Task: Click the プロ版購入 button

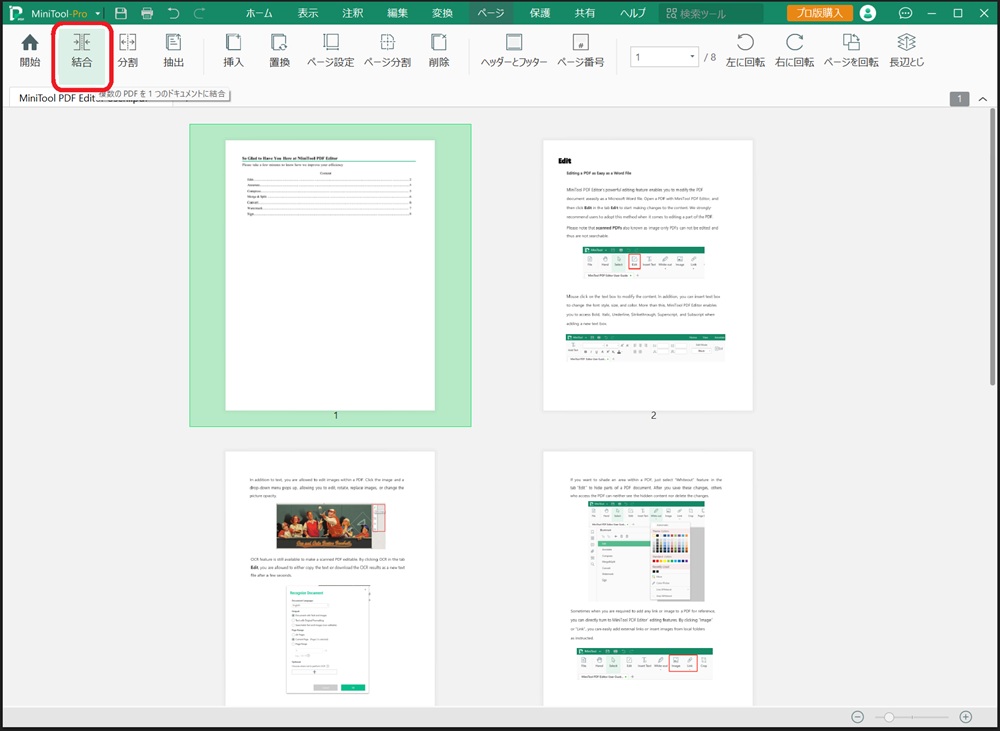Action: pos(820,13)
